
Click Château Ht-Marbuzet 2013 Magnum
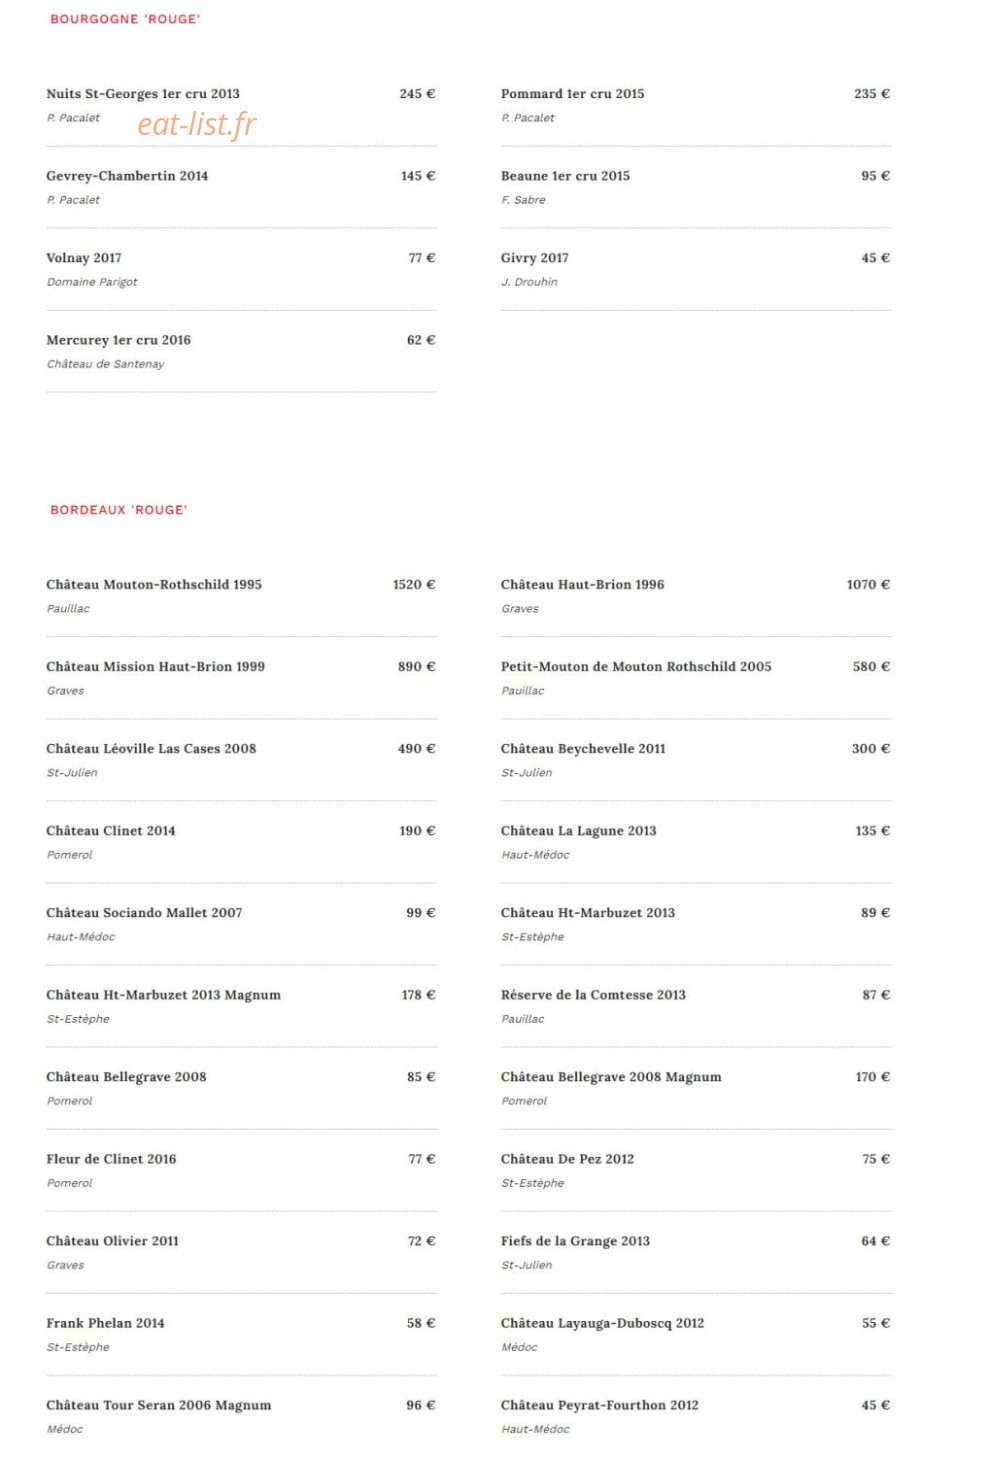[164, 995]
